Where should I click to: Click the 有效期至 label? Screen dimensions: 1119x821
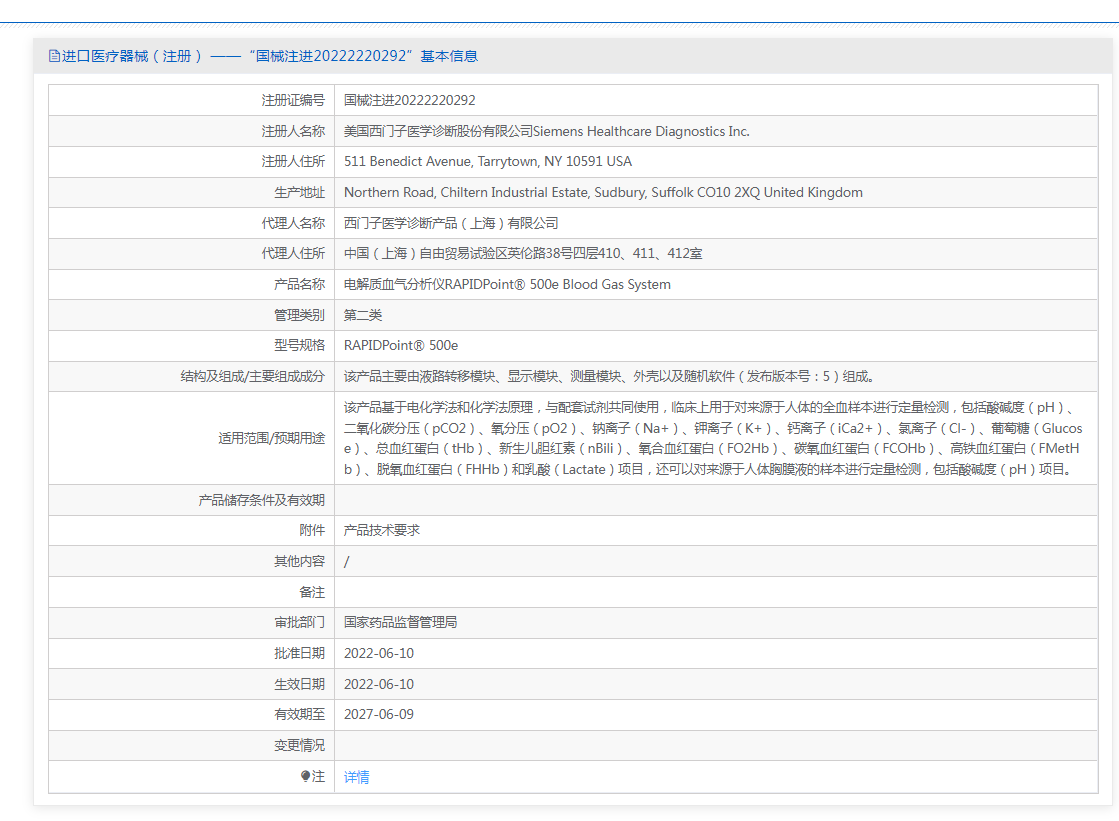click(299, 715)
